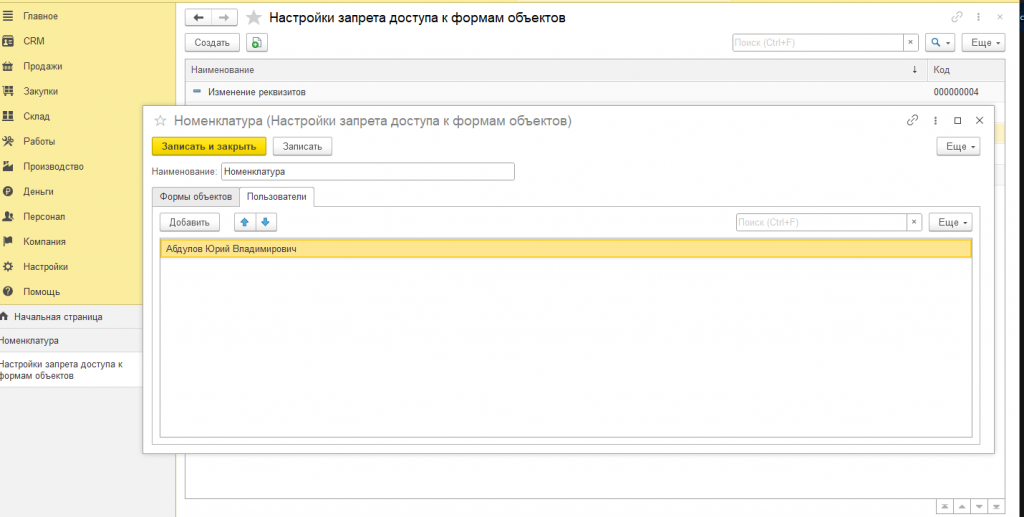The width and height of the screenshot is (1024, 517).
Task: Open the Главное section icon
Action: (8, 16)
